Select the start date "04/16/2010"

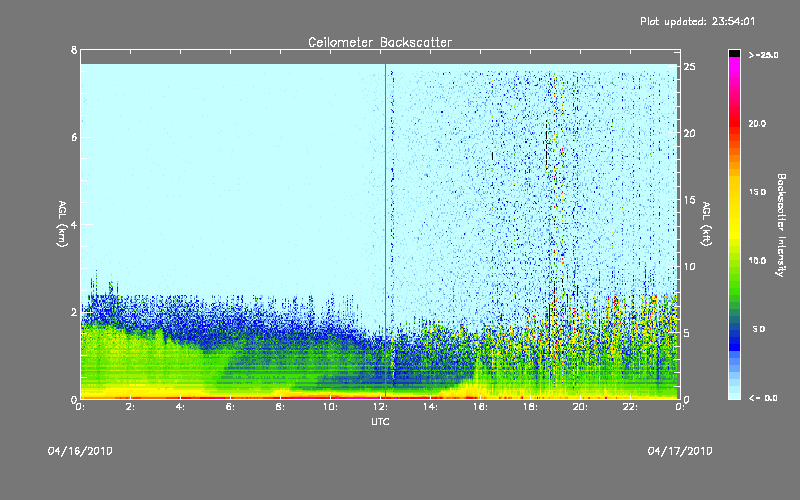coord(80,451)
